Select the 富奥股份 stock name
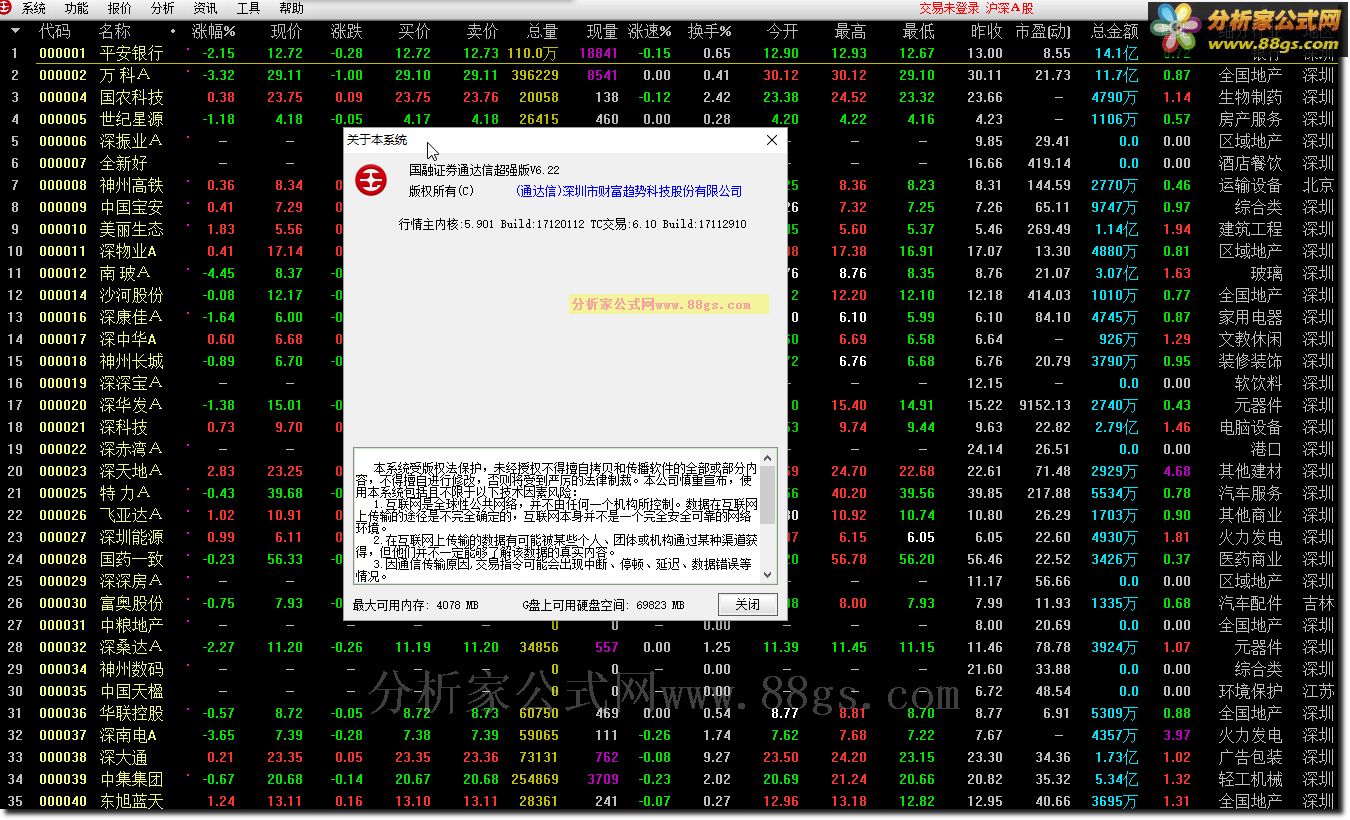This screenshot has height=820, width=1350. pyautogui.click(x=131, y=603)
